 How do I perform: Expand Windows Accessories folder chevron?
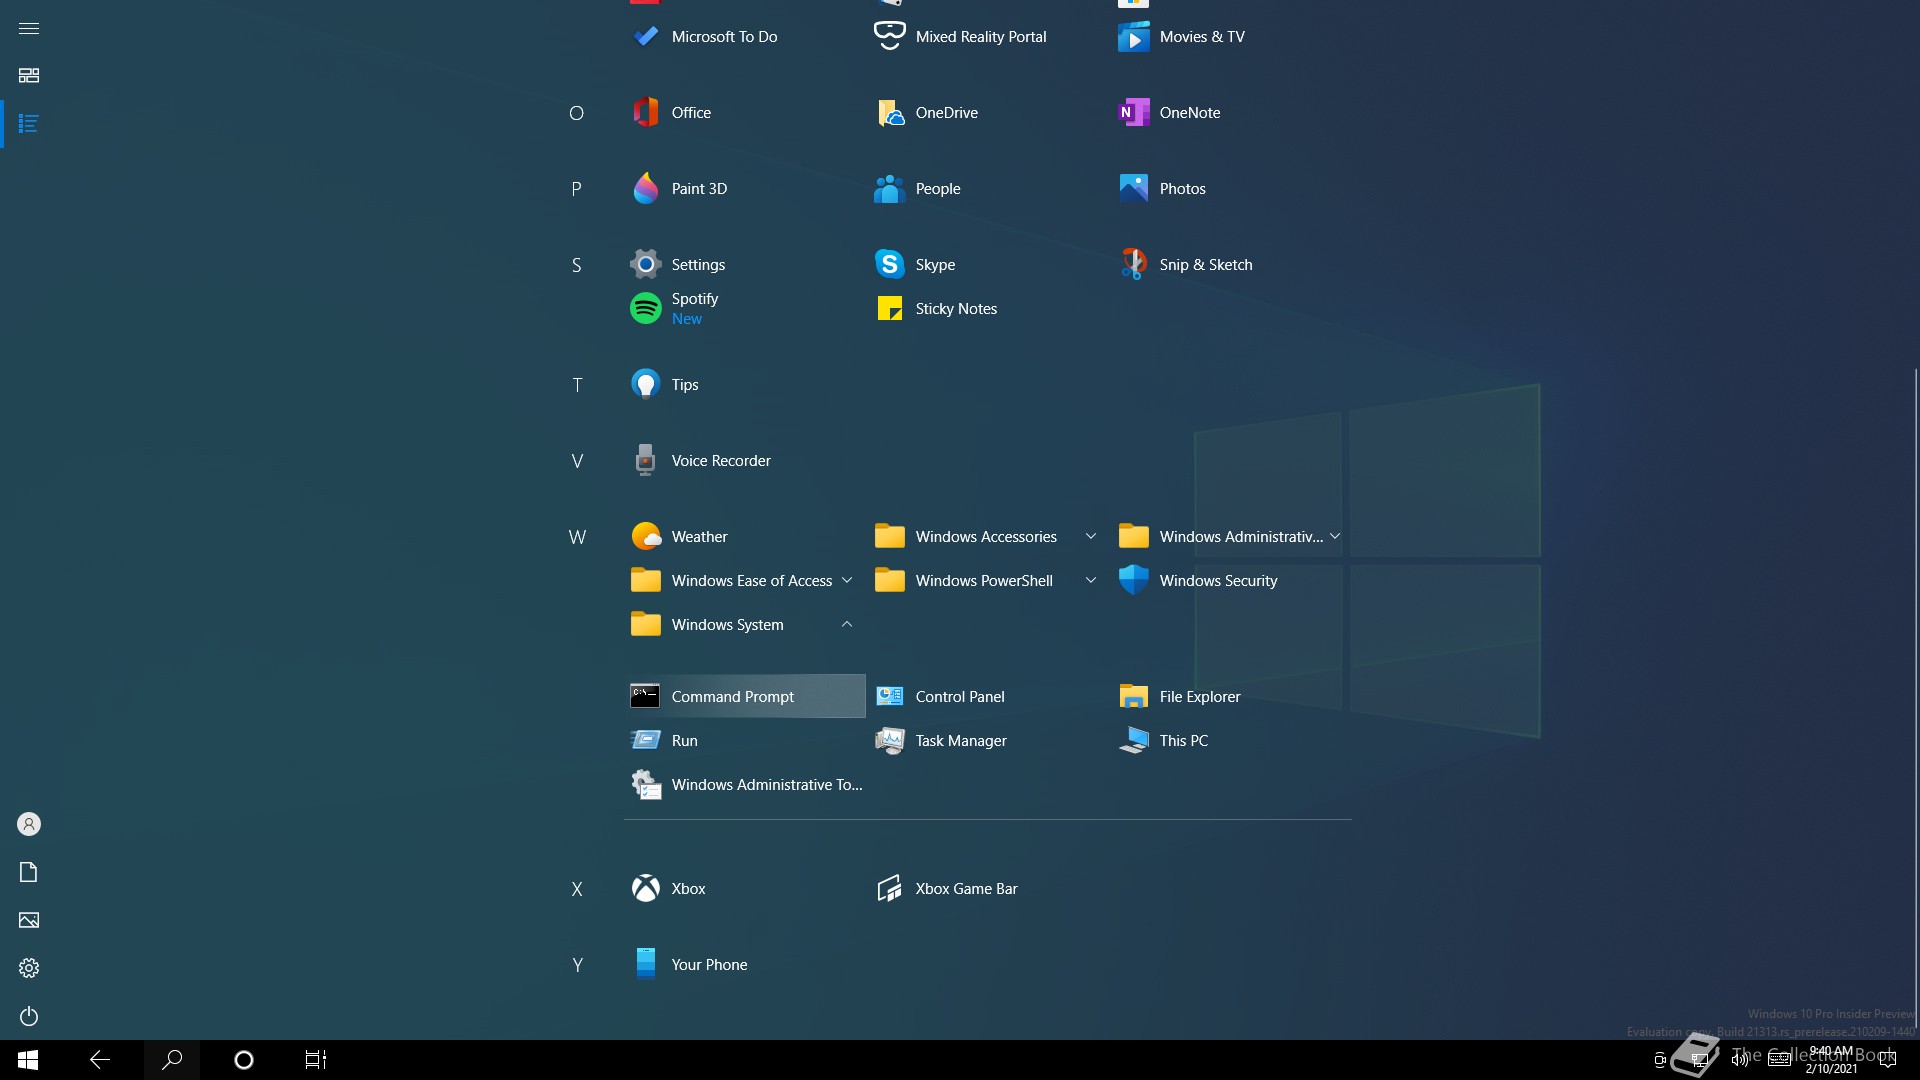coord(1091,537)
